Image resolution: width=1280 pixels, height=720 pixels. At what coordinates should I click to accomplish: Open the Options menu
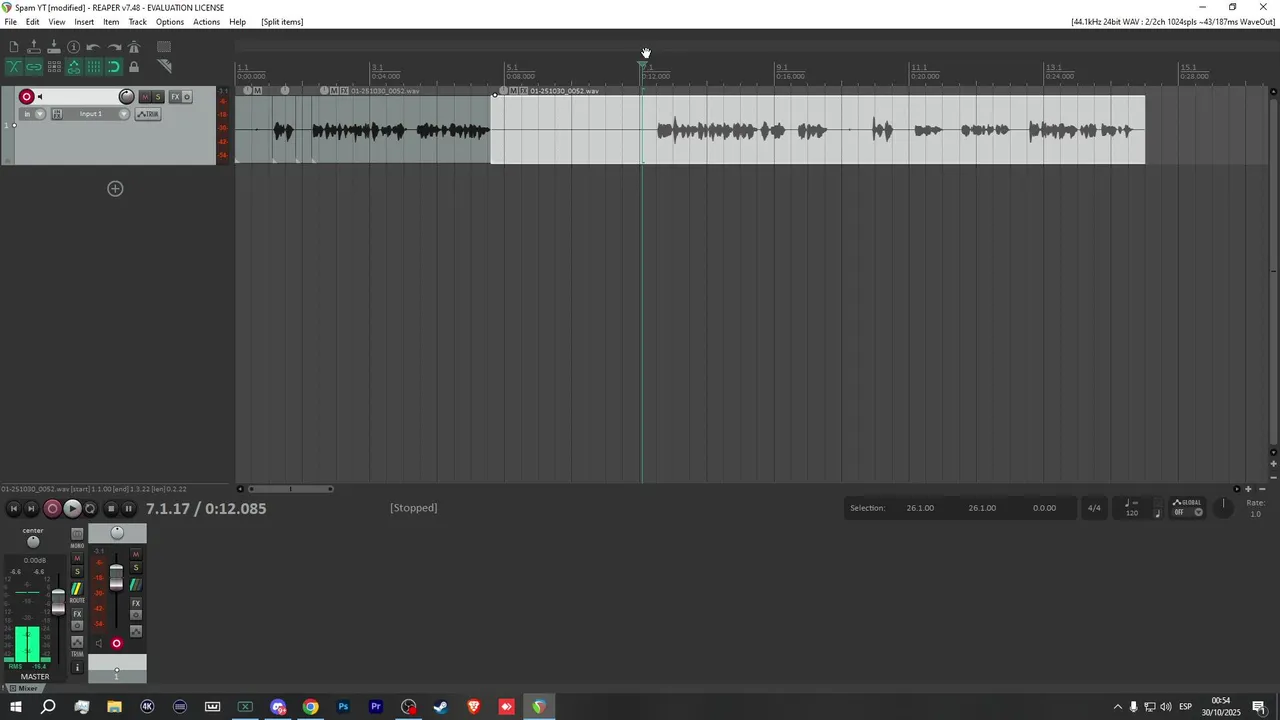tap(170, 22)
